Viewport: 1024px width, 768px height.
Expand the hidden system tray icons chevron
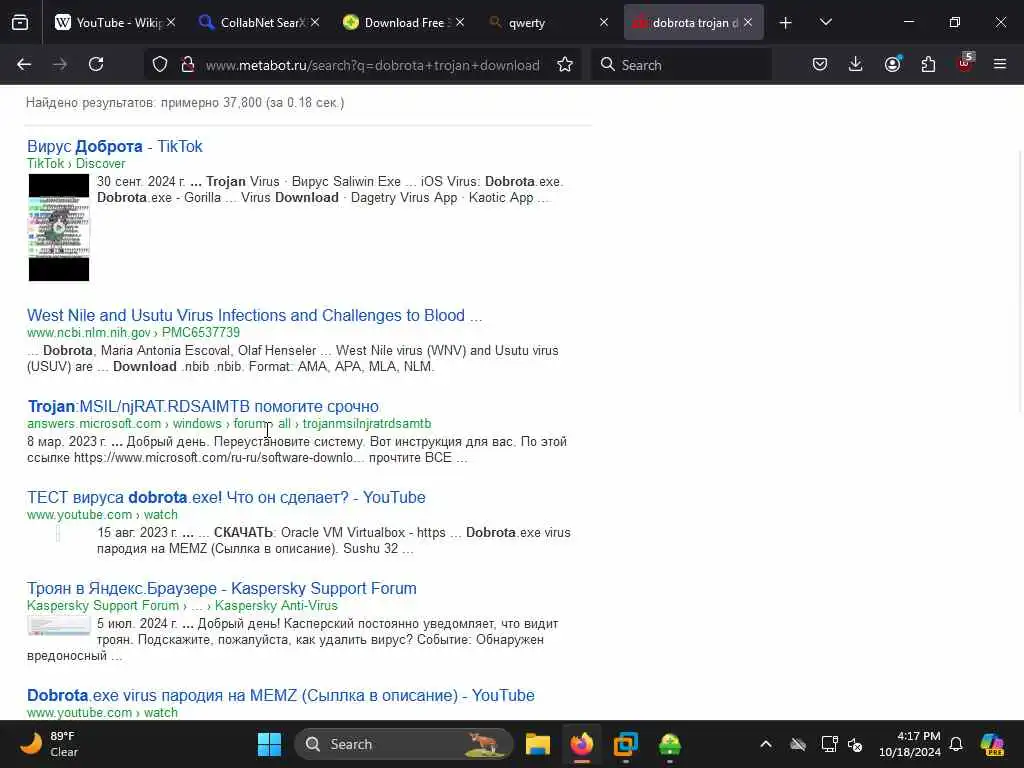[x=765, y=744]
